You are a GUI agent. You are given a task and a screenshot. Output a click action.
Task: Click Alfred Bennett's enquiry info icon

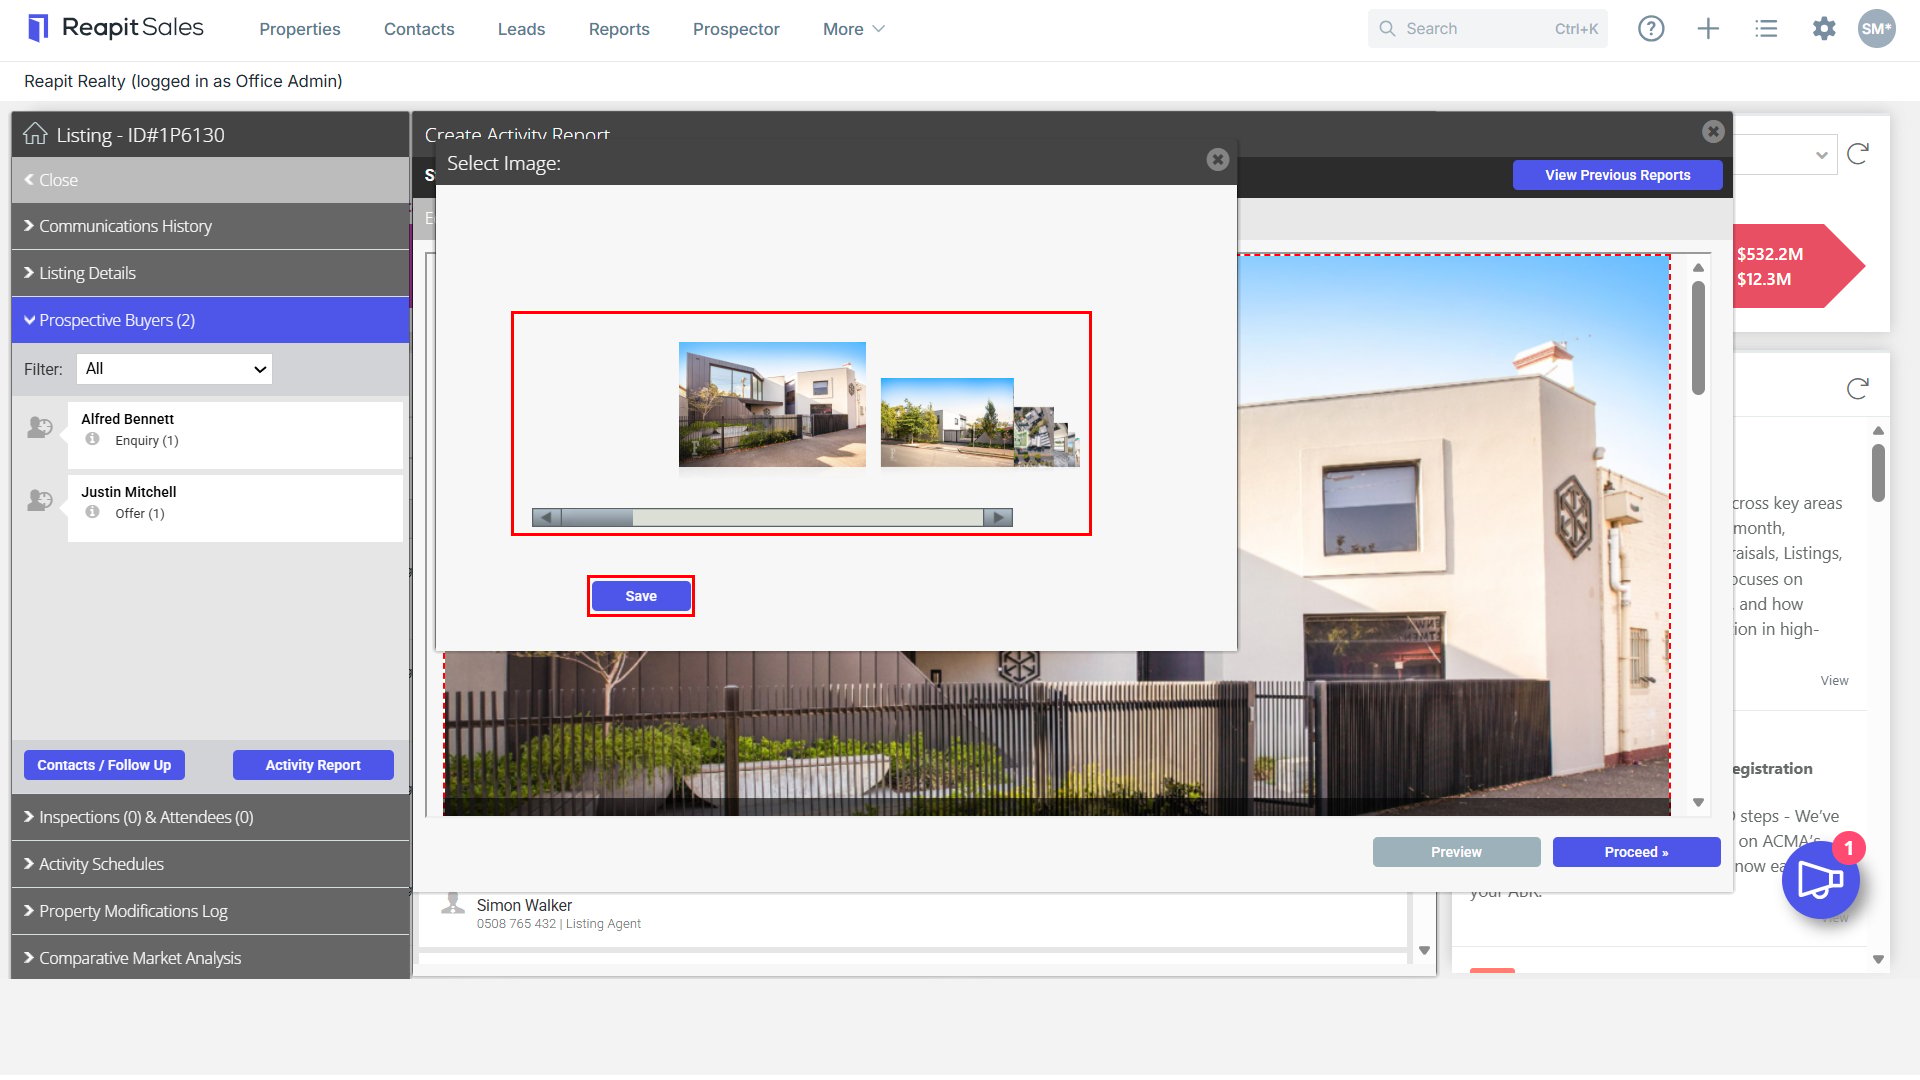pyautogui.click(x=92, y=439)
